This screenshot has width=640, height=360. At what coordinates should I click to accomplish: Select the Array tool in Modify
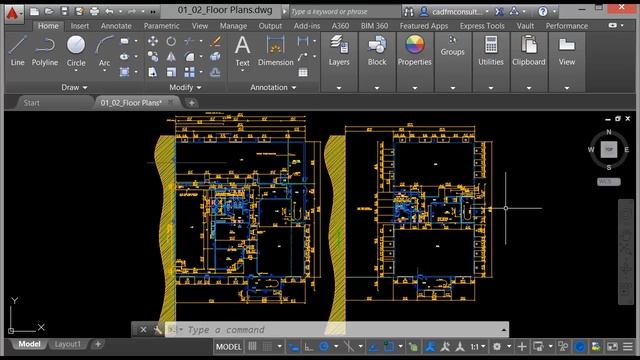(x=189, y=72)
